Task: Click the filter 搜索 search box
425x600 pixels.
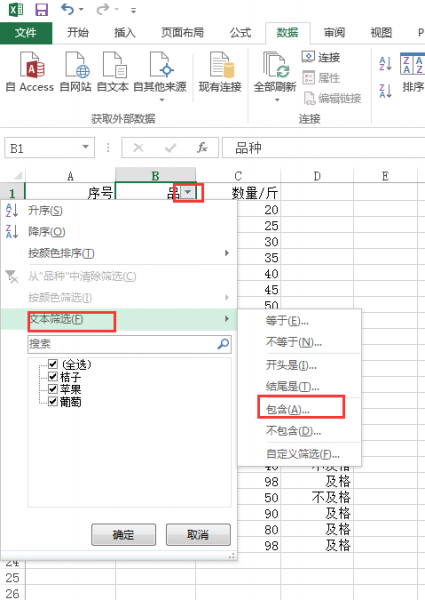Action: tap(130, 344)
